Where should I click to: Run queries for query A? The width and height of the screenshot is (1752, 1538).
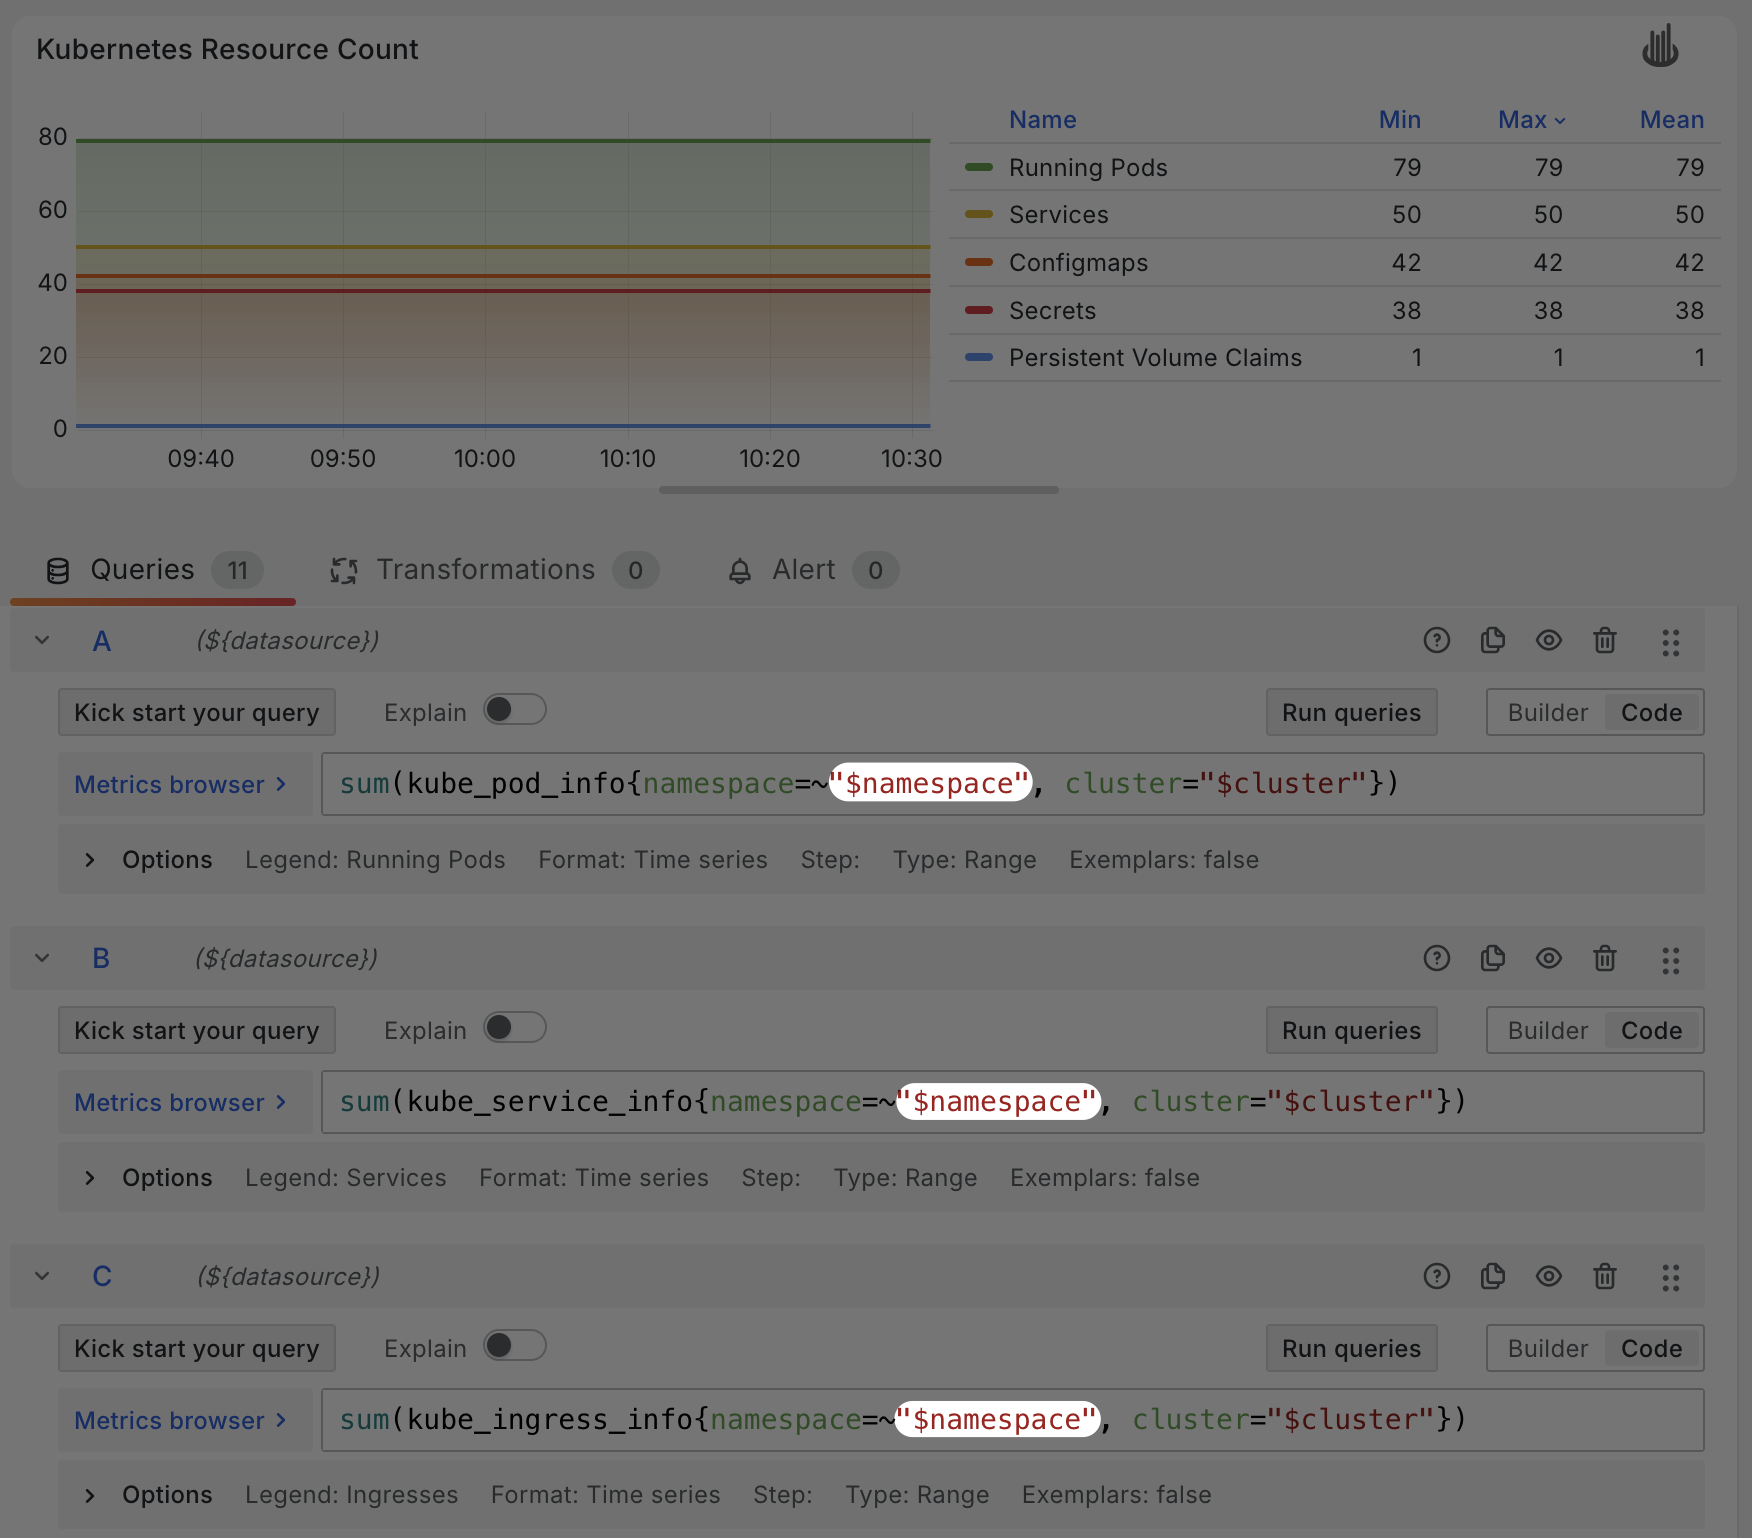pyautogui.click(x=1352, y=712)
